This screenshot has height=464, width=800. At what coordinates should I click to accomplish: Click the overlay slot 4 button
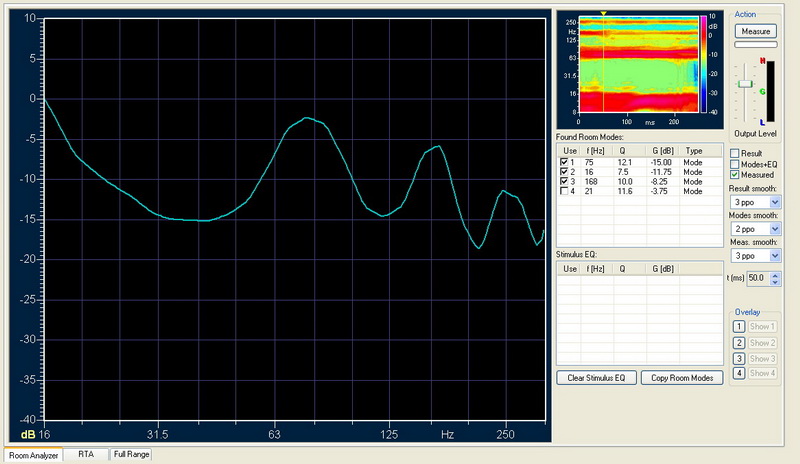coord(738,373)
